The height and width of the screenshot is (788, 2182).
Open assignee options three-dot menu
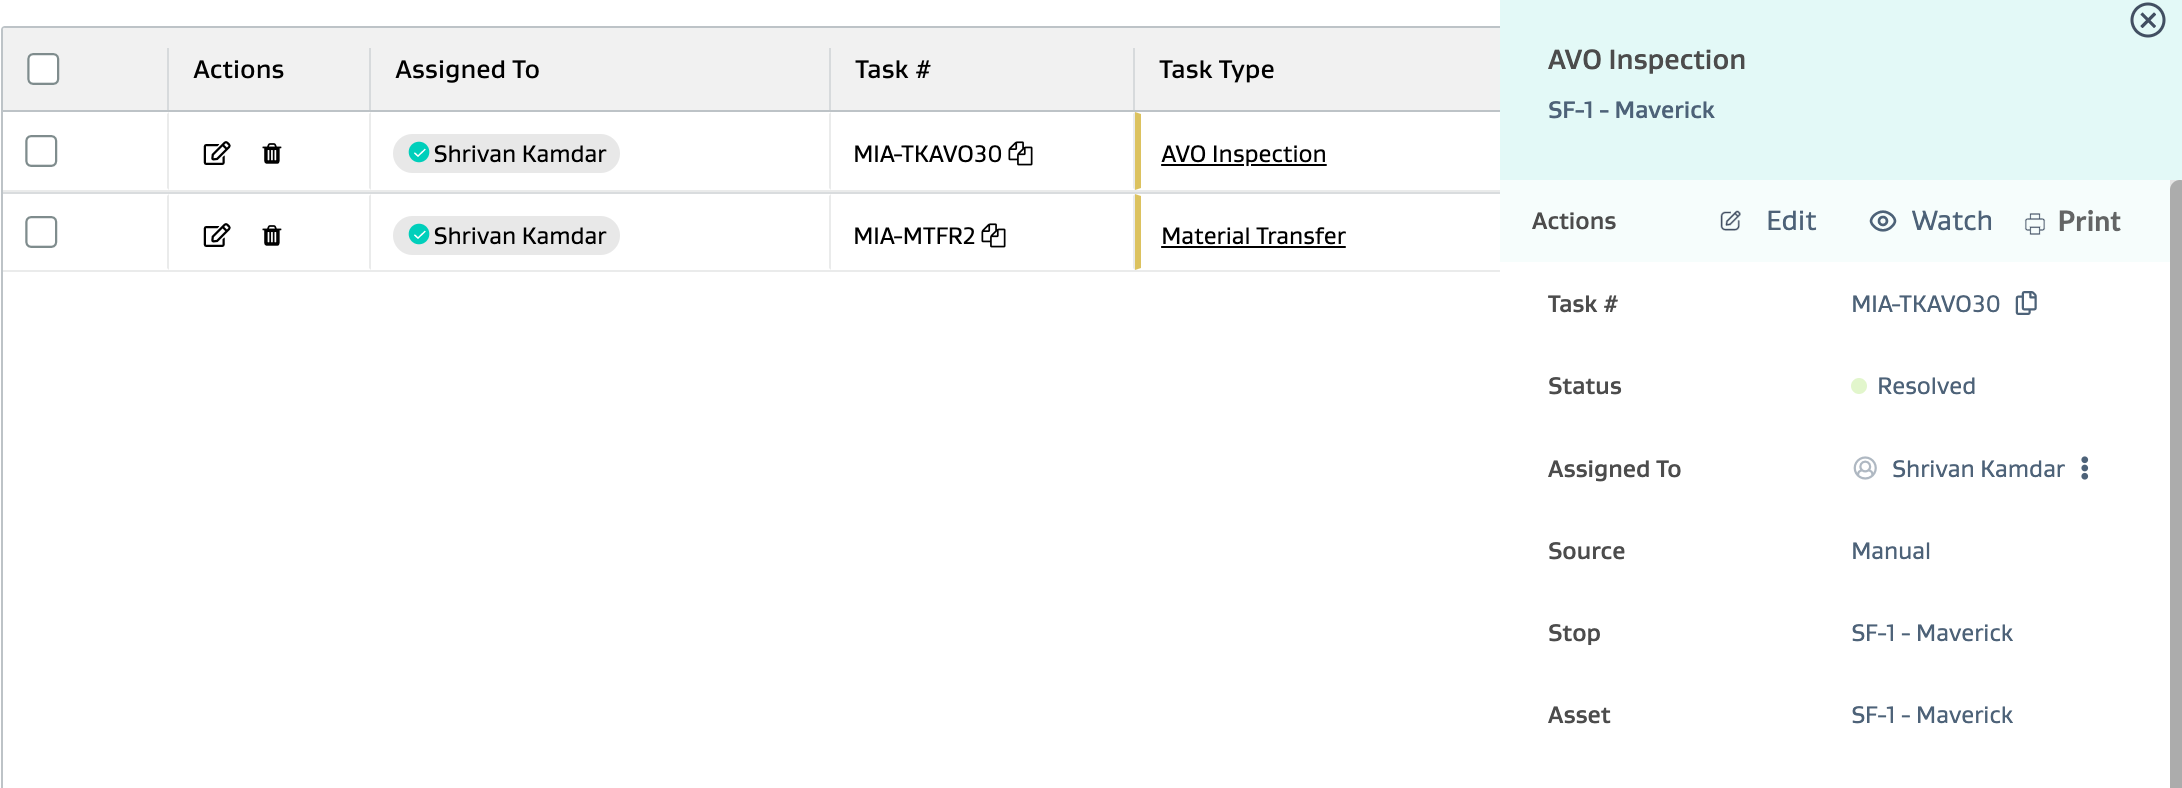2085,468
